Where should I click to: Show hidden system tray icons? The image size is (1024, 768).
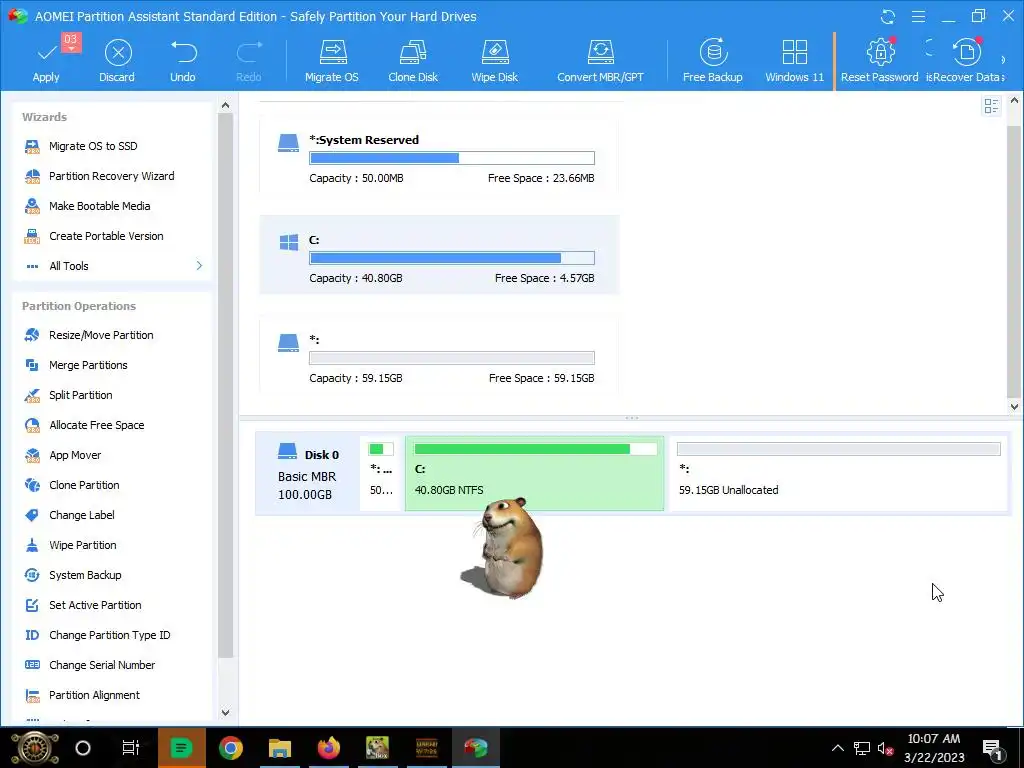838,748
